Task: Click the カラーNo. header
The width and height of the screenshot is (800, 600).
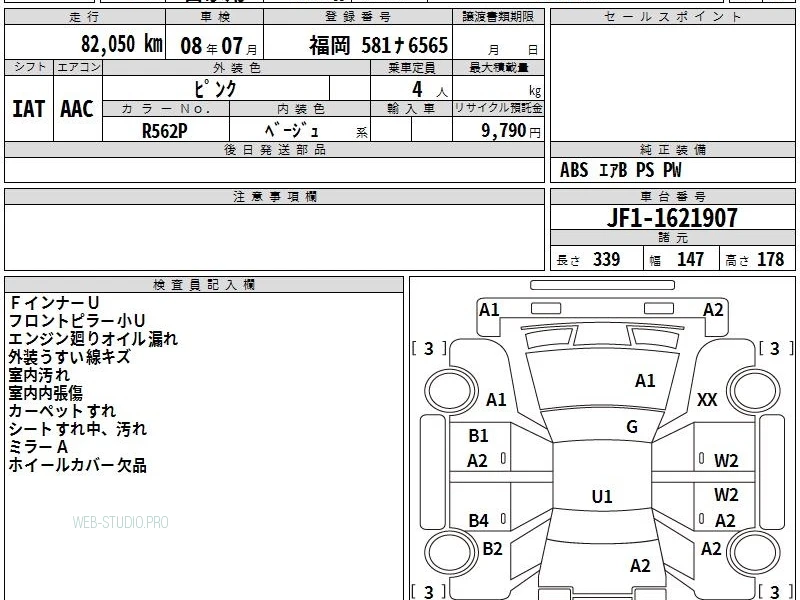Action: pyautogui.click(x=166, y=109)
